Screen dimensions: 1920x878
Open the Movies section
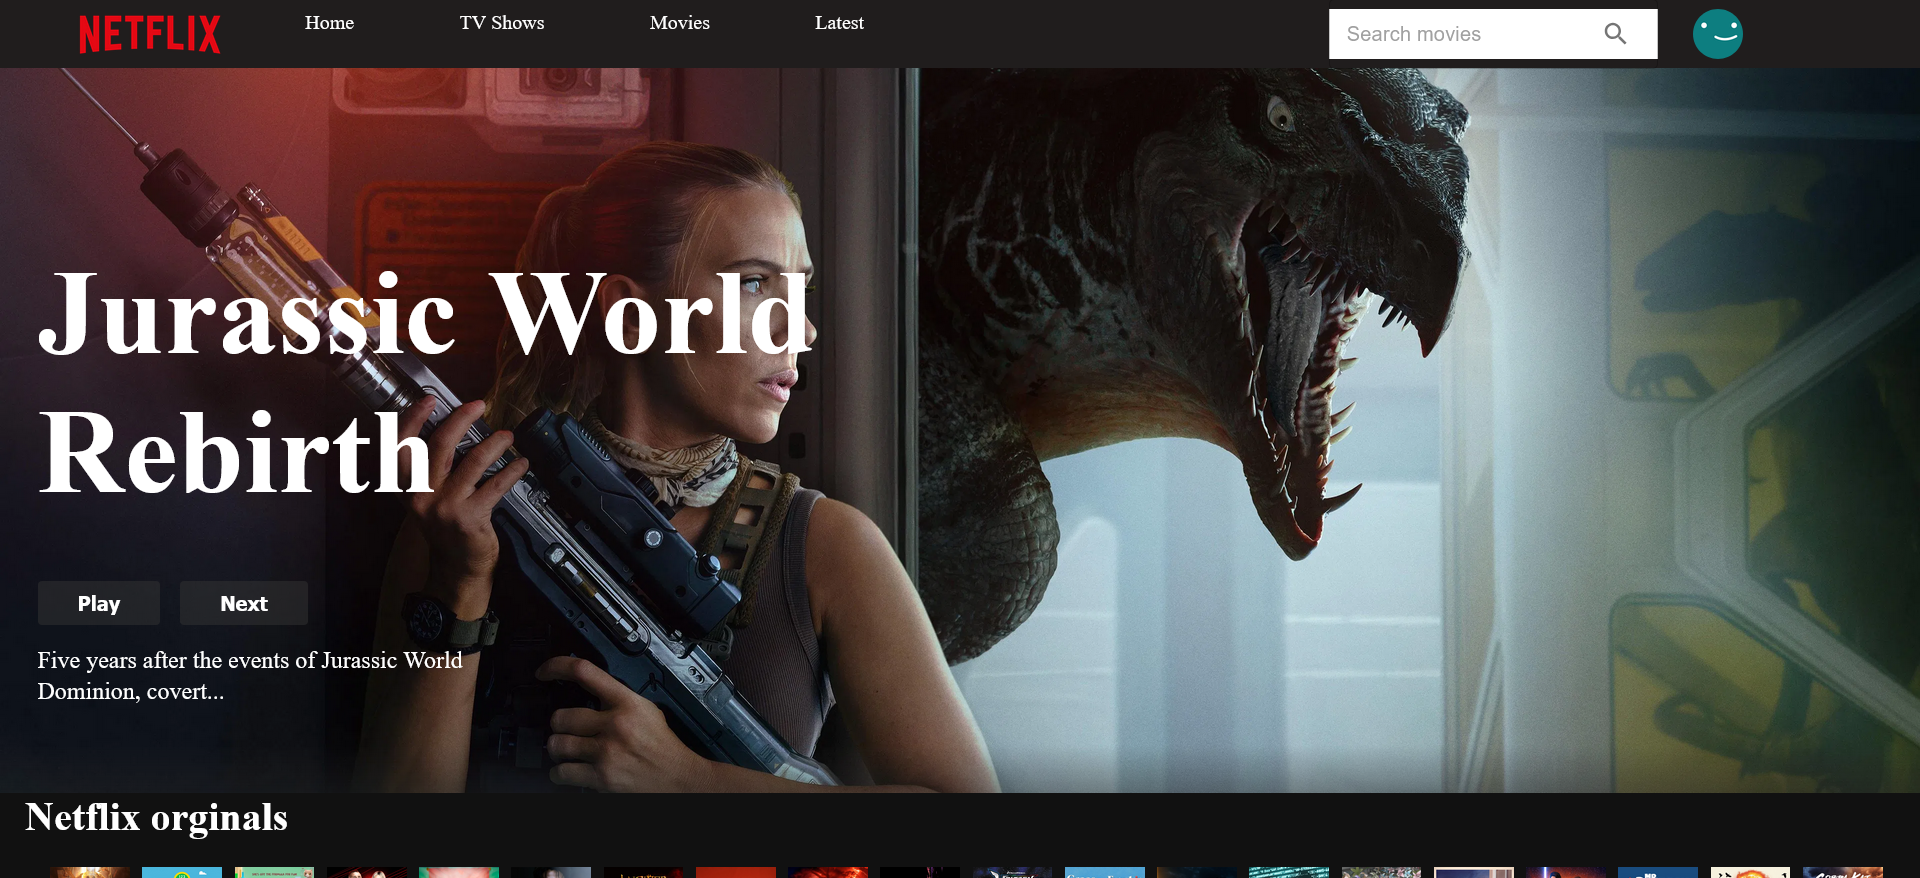680,23
